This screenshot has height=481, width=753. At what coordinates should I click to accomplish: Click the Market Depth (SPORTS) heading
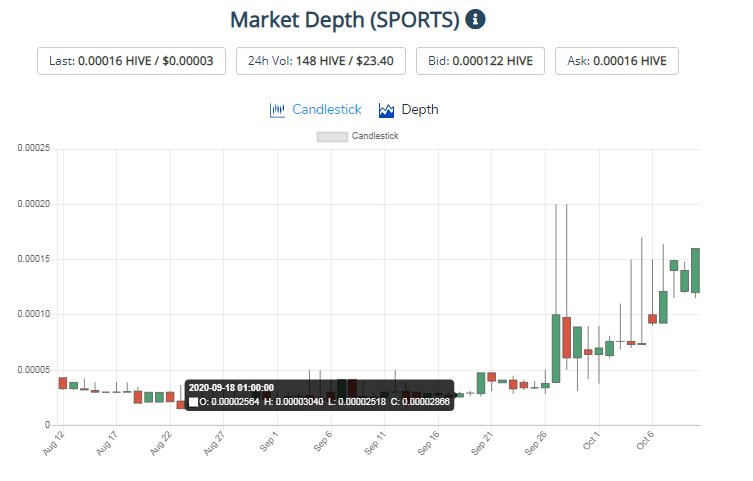point(345,20)
